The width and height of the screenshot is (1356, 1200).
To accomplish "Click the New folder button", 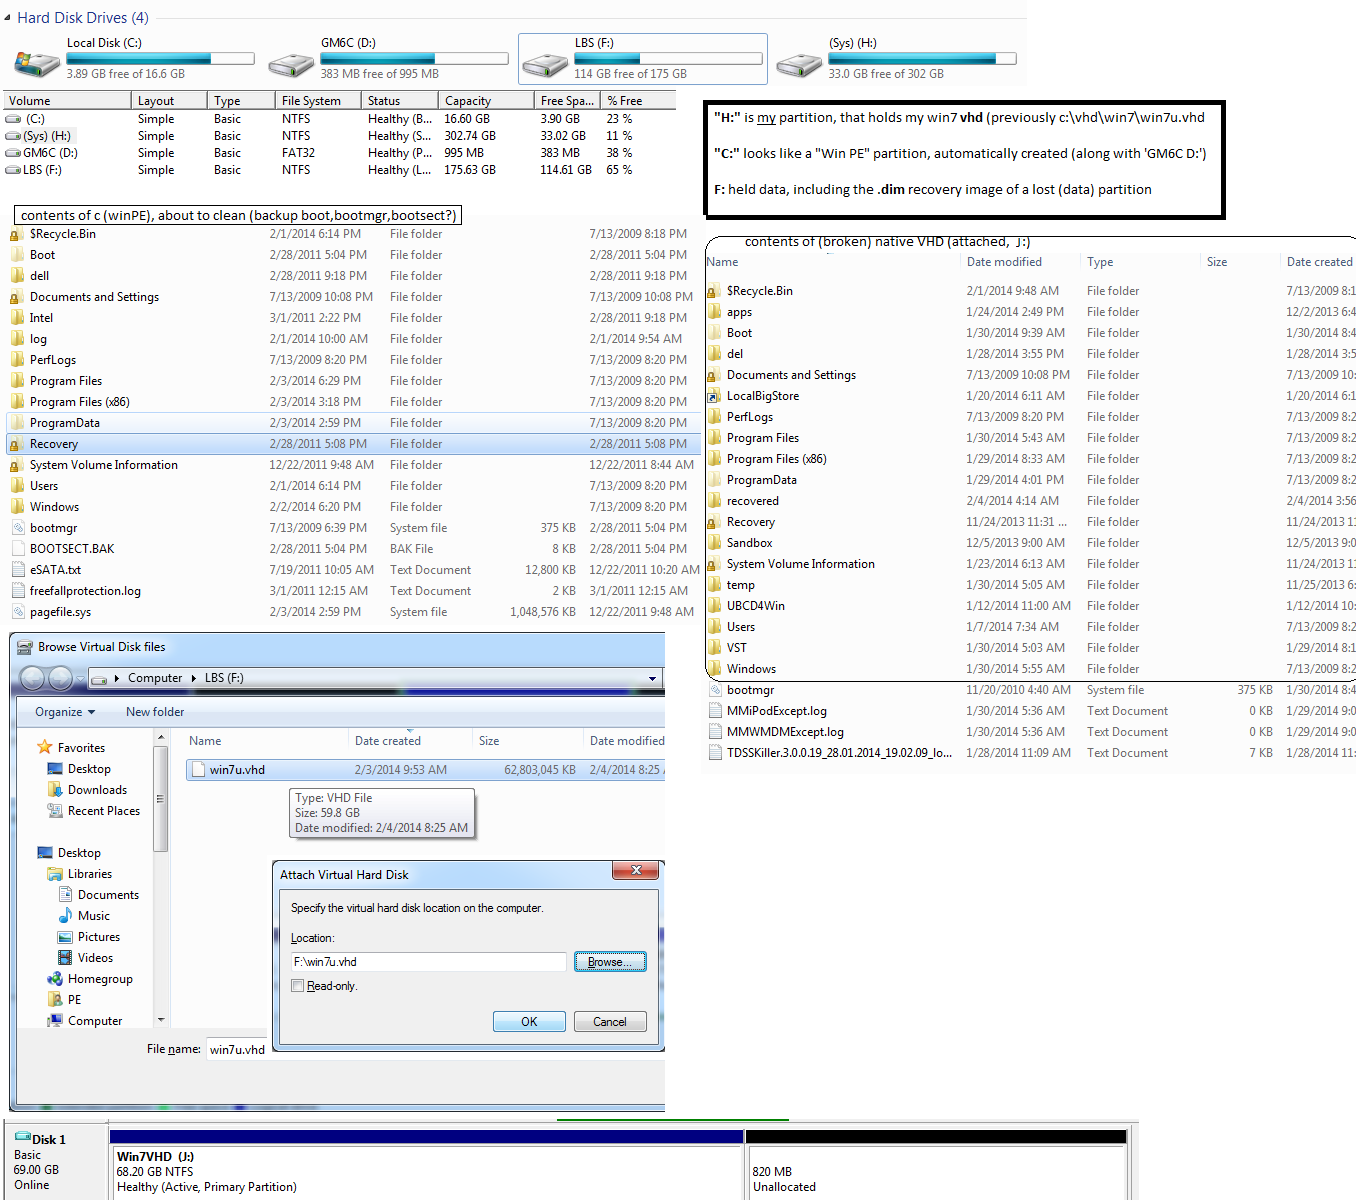I will (155, 712).
